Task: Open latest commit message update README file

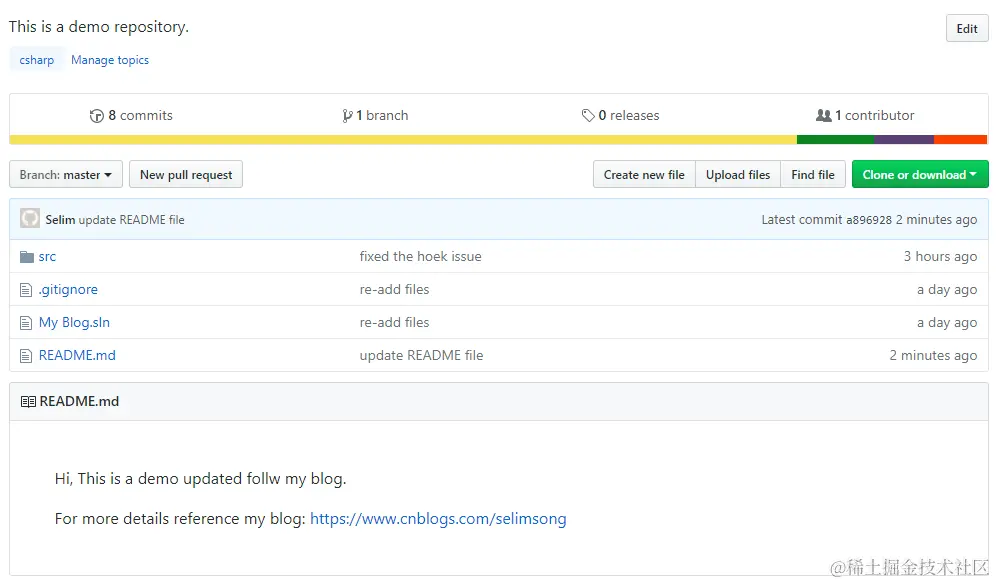Action: pyautogui.click(x=131, y=220)
